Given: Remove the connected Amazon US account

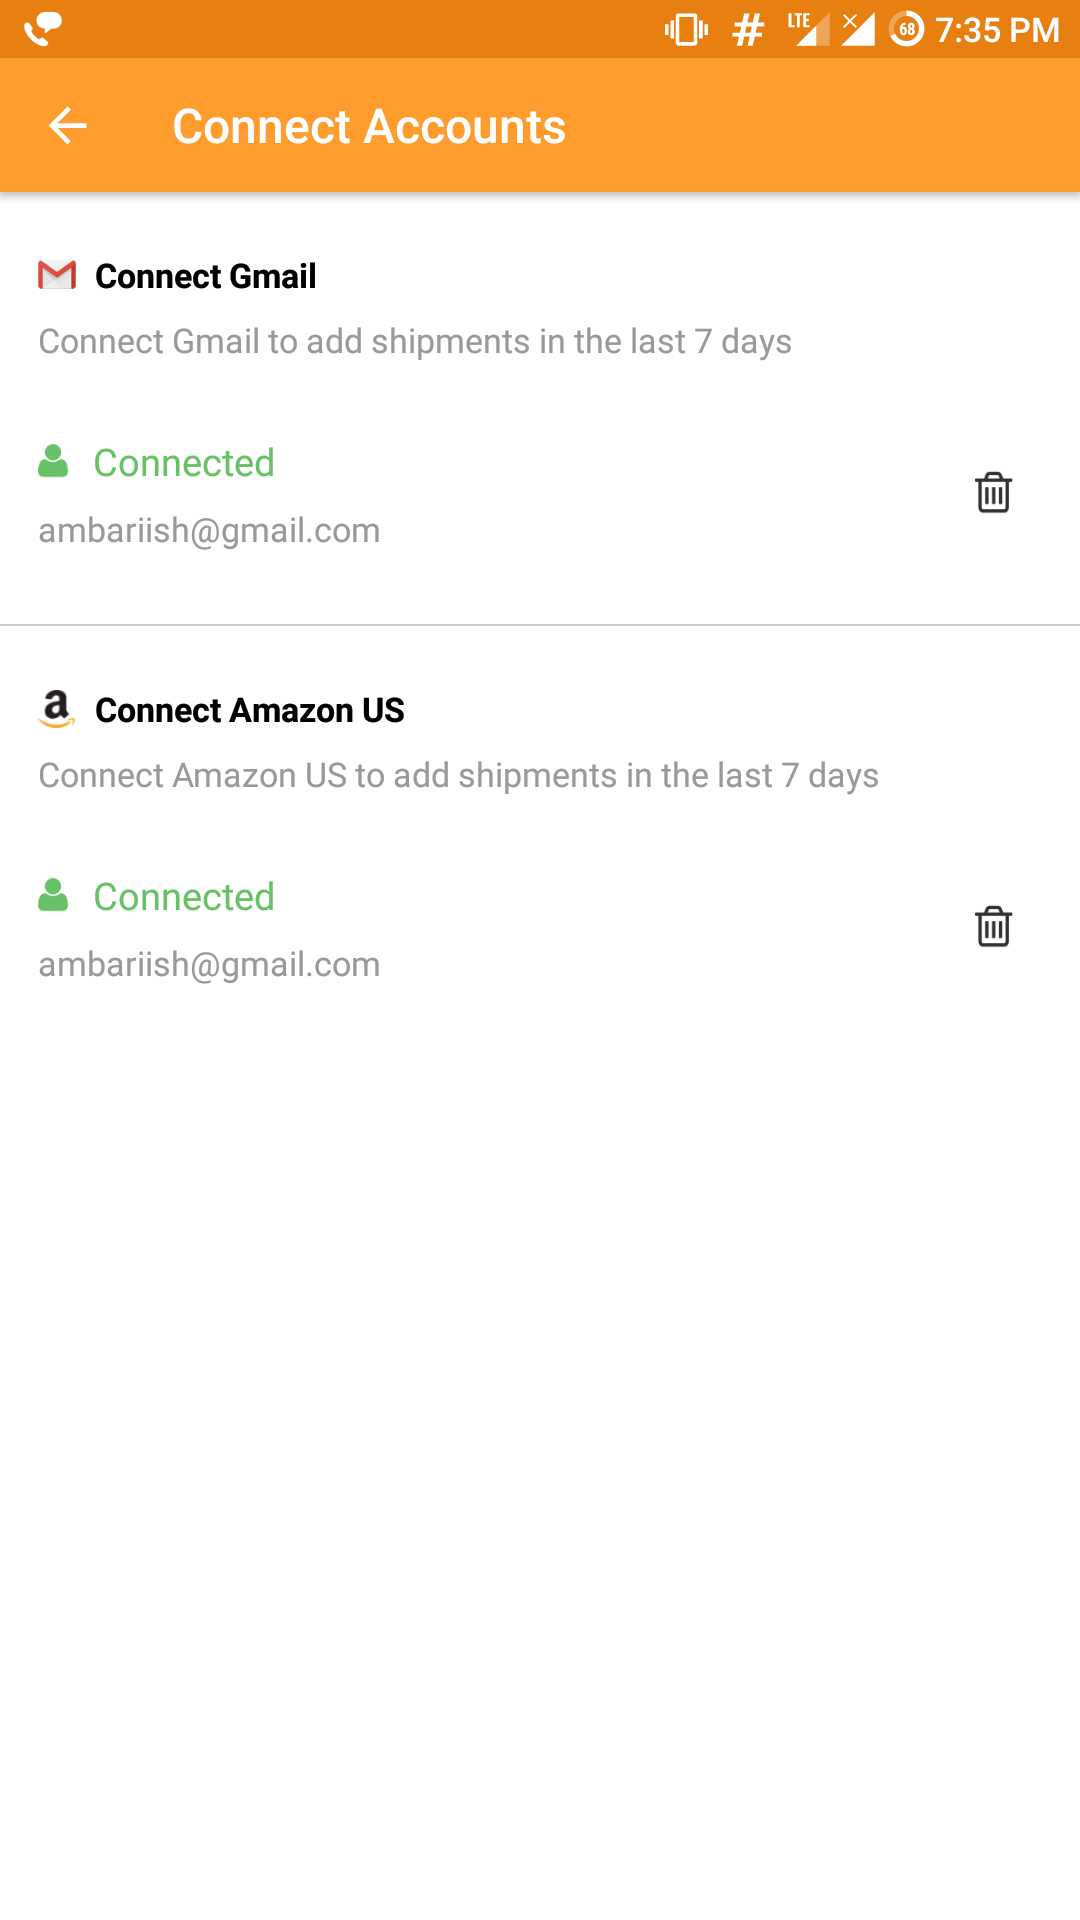Looking at the screenshot, I should [993, 926].
